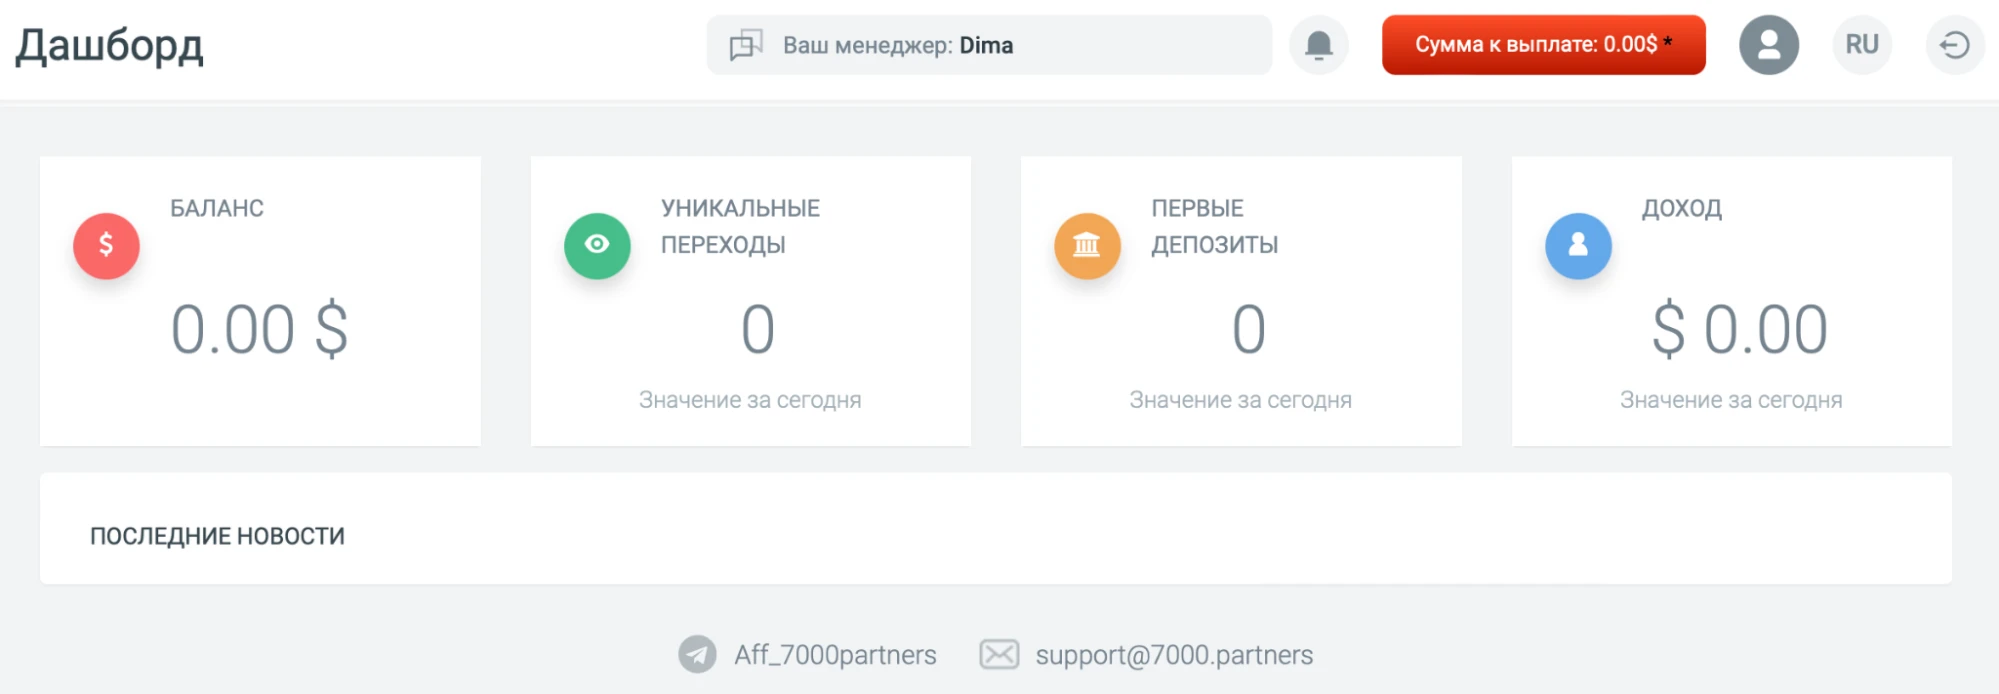Click the 'БАЛАНС' card label

217,208
